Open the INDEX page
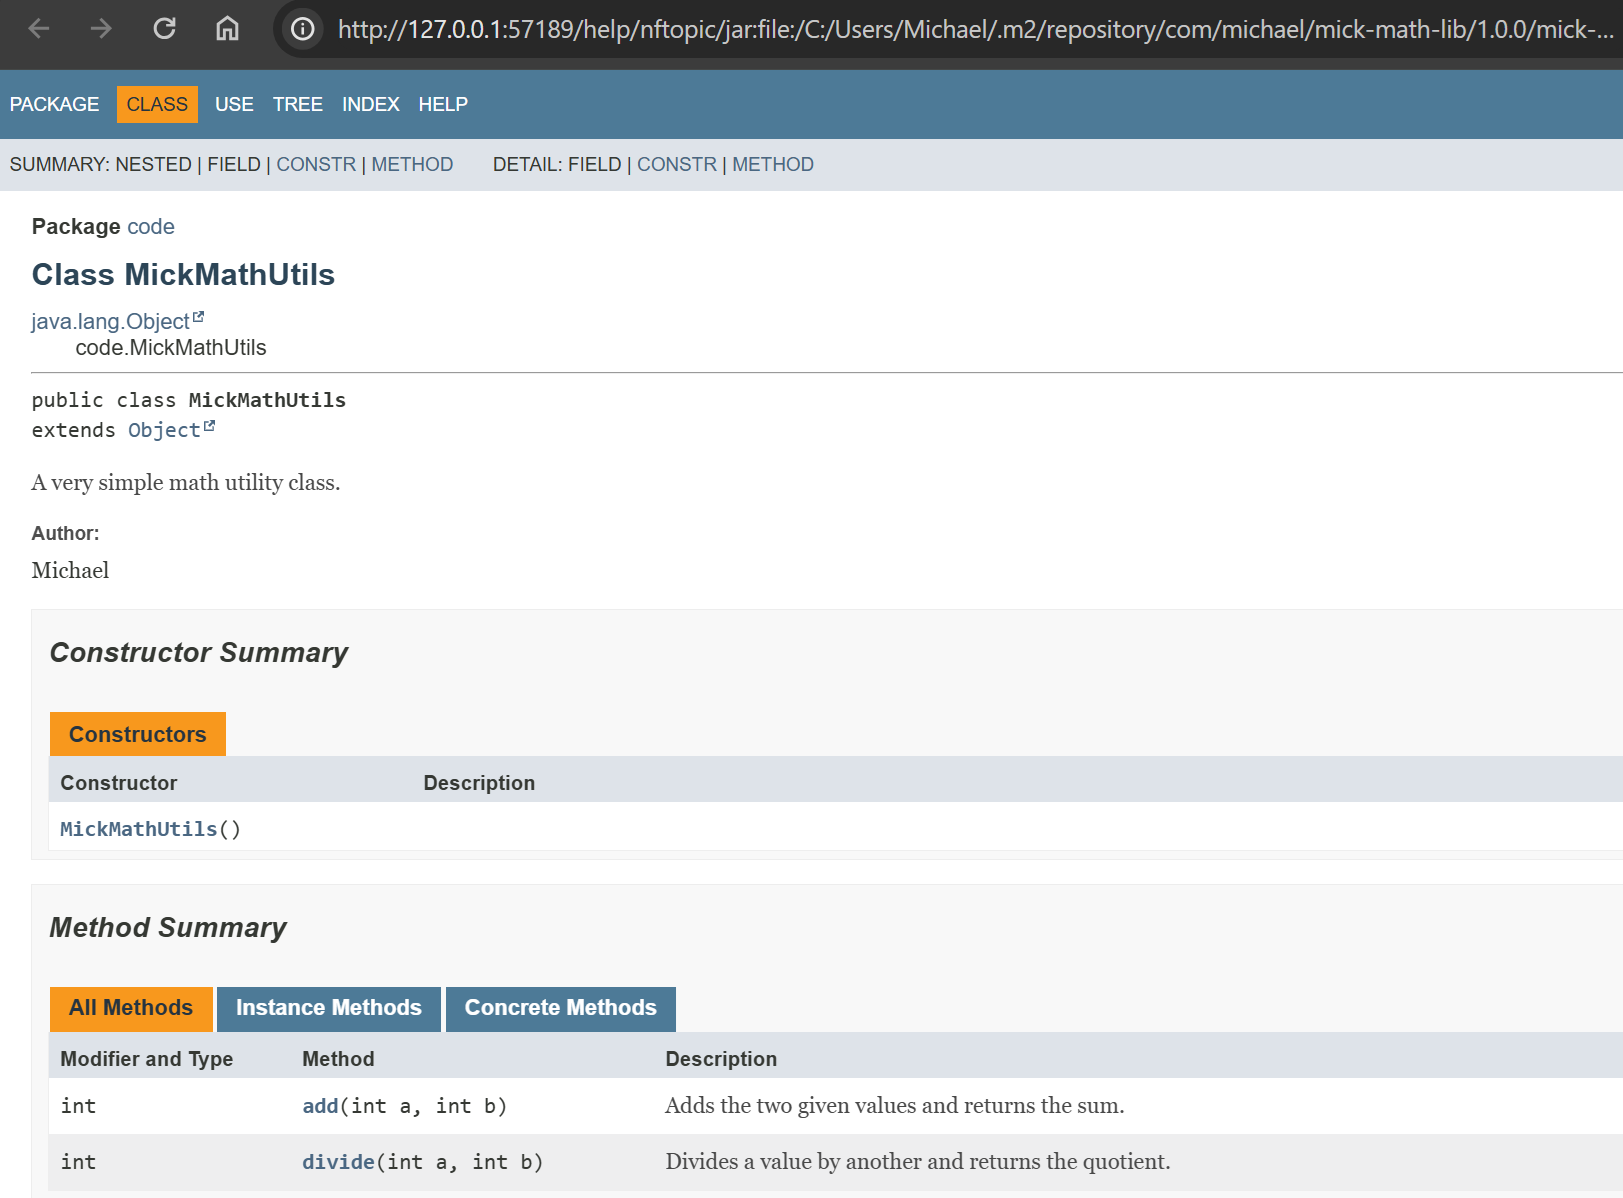This screenshot has height=1198, width=1623. click(370, 104)
